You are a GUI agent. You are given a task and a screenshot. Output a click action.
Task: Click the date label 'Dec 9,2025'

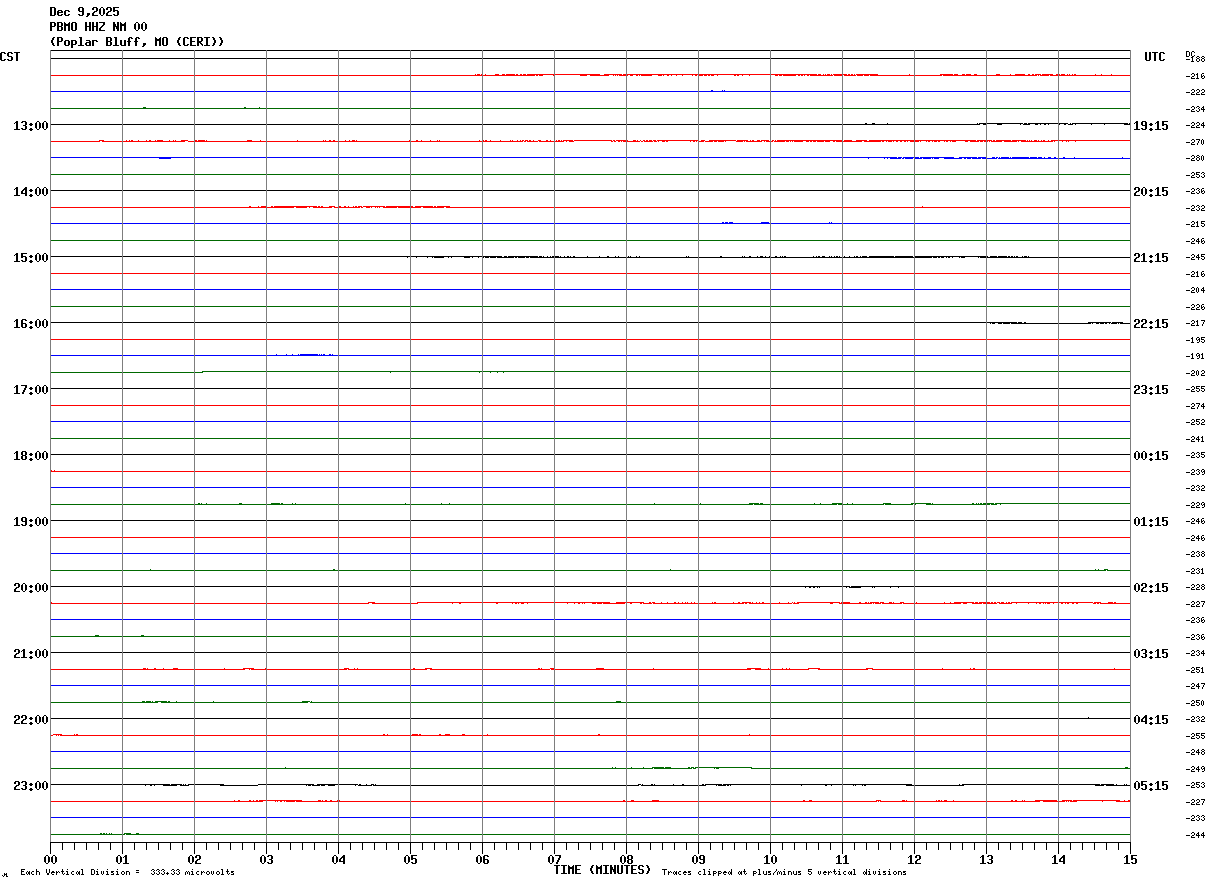(x=84, y=12)
